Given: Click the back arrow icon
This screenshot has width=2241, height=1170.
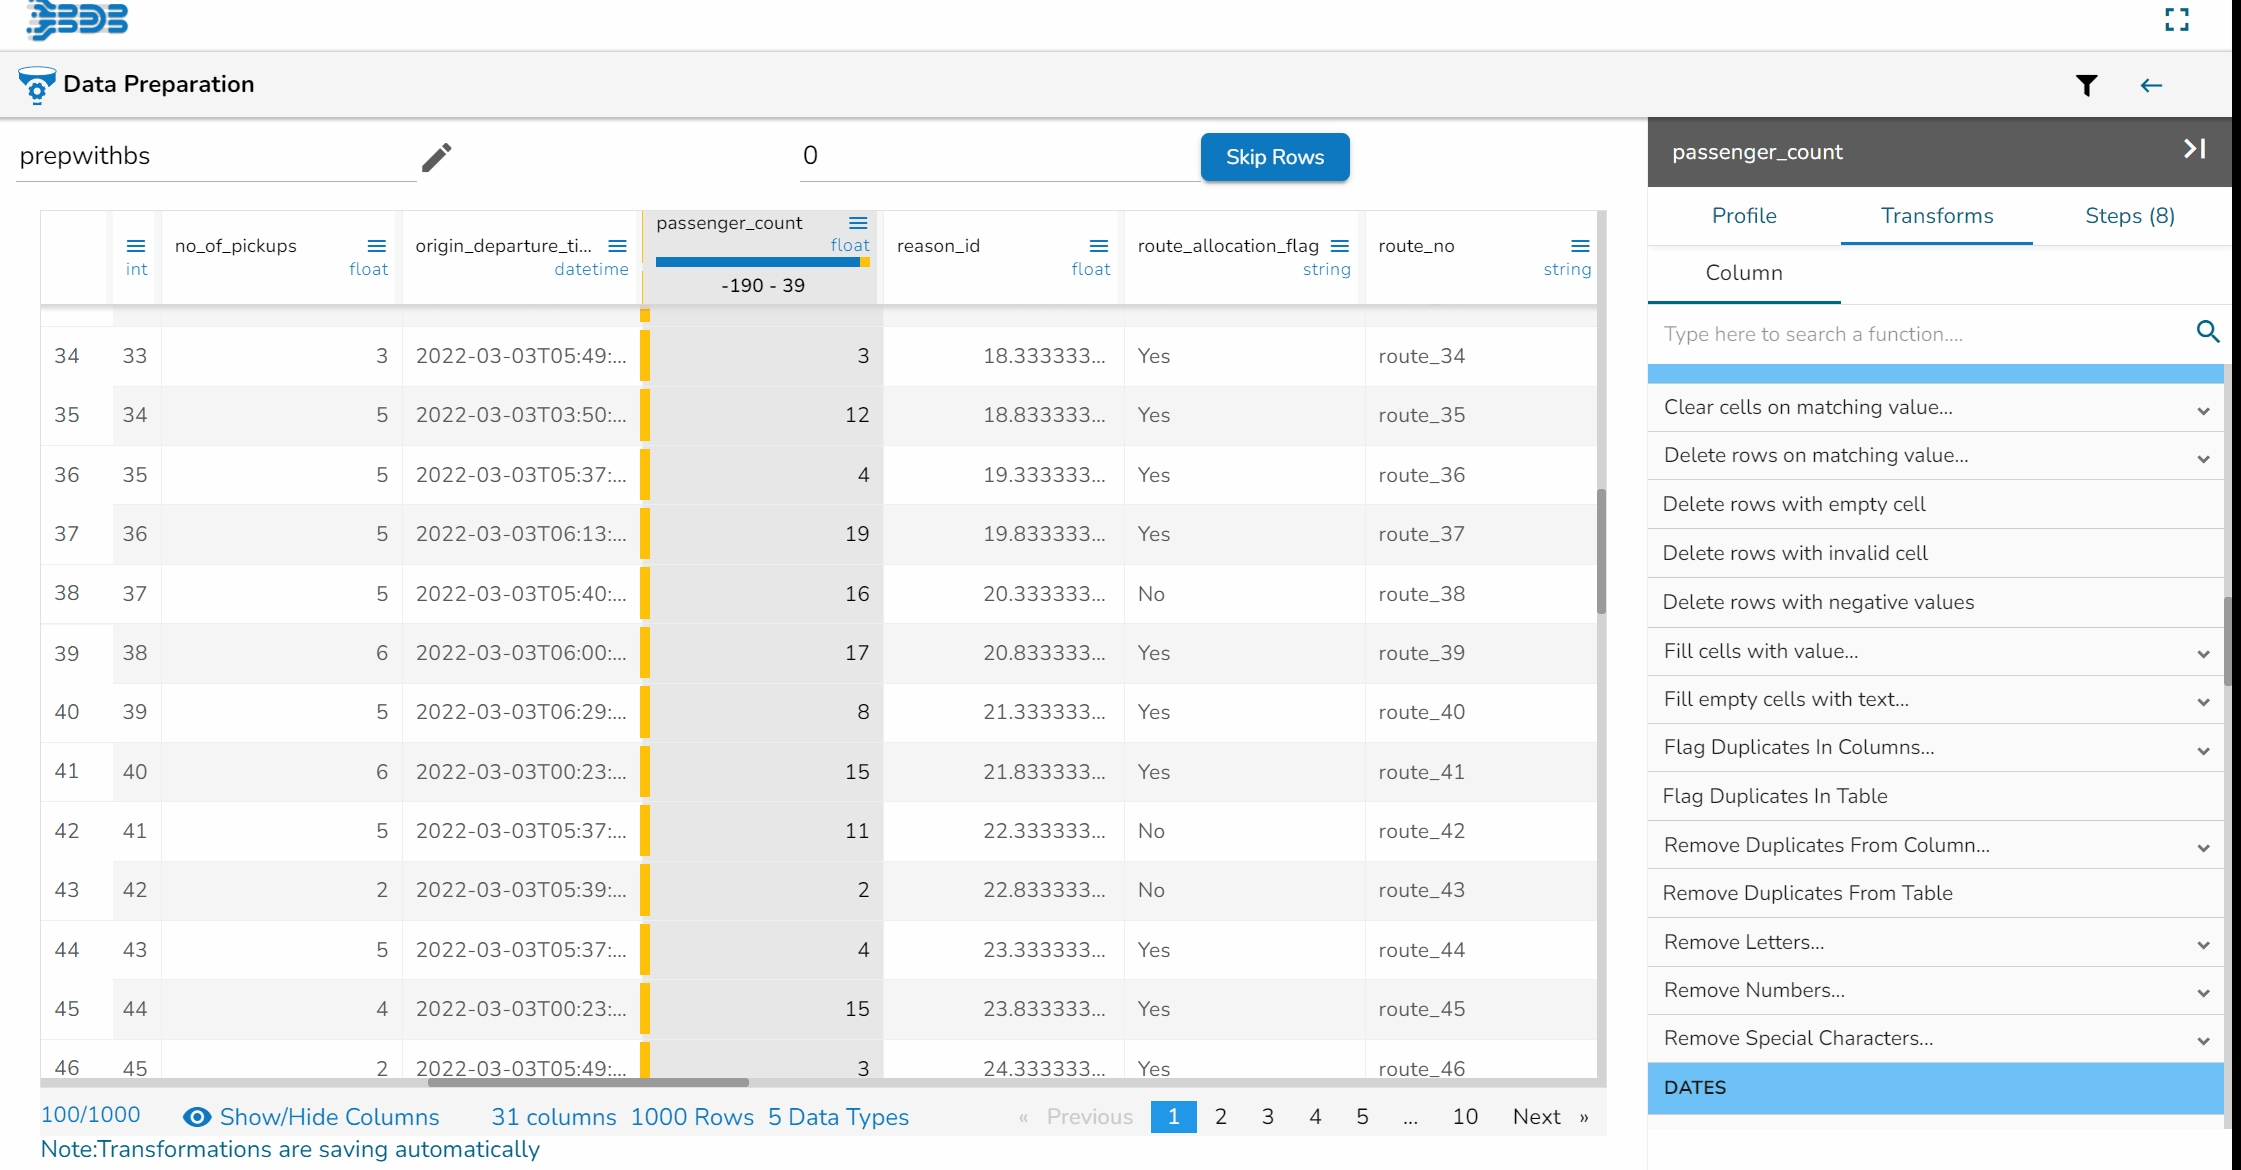Looking at the screenshot, I should click(x=2151, y=86).
